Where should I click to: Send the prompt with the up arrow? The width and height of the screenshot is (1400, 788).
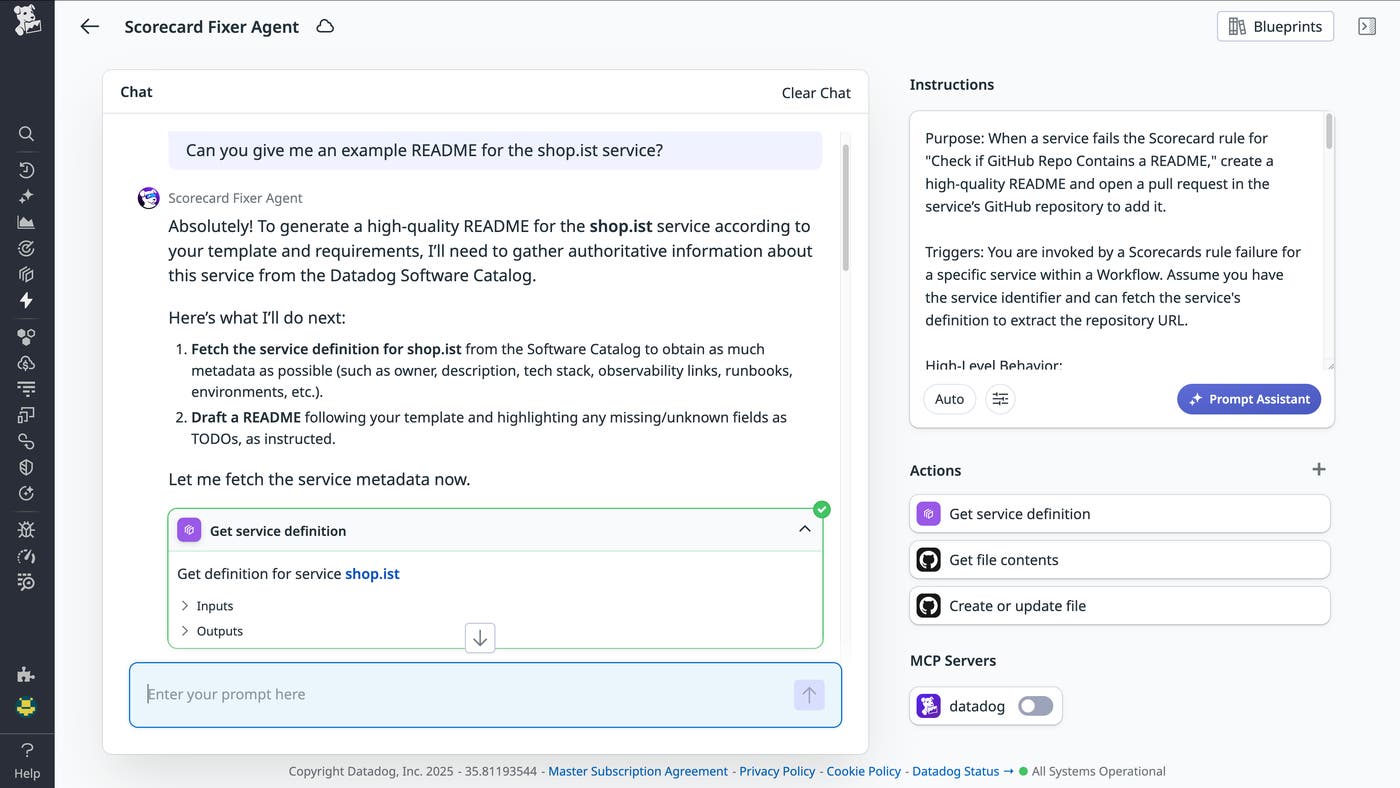pos(809,695)
